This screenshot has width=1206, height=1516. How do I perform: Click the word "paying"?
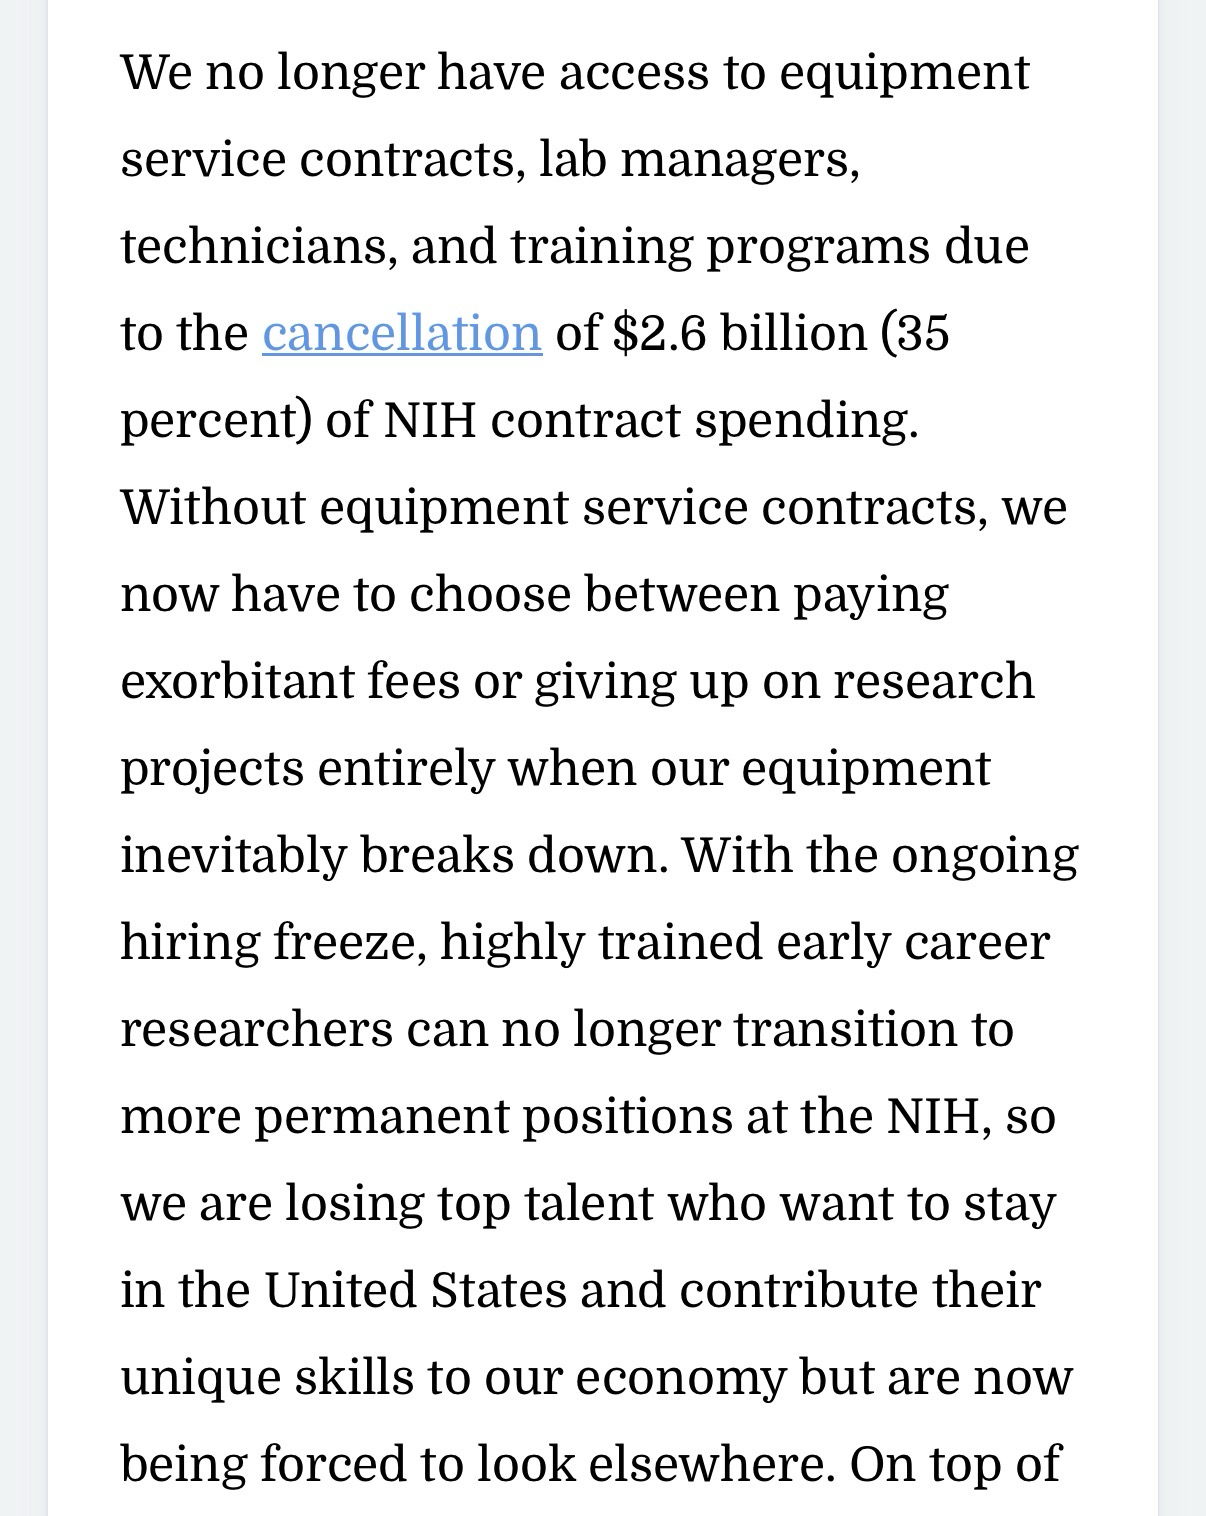pyautogui.click(x=870, y=594)
